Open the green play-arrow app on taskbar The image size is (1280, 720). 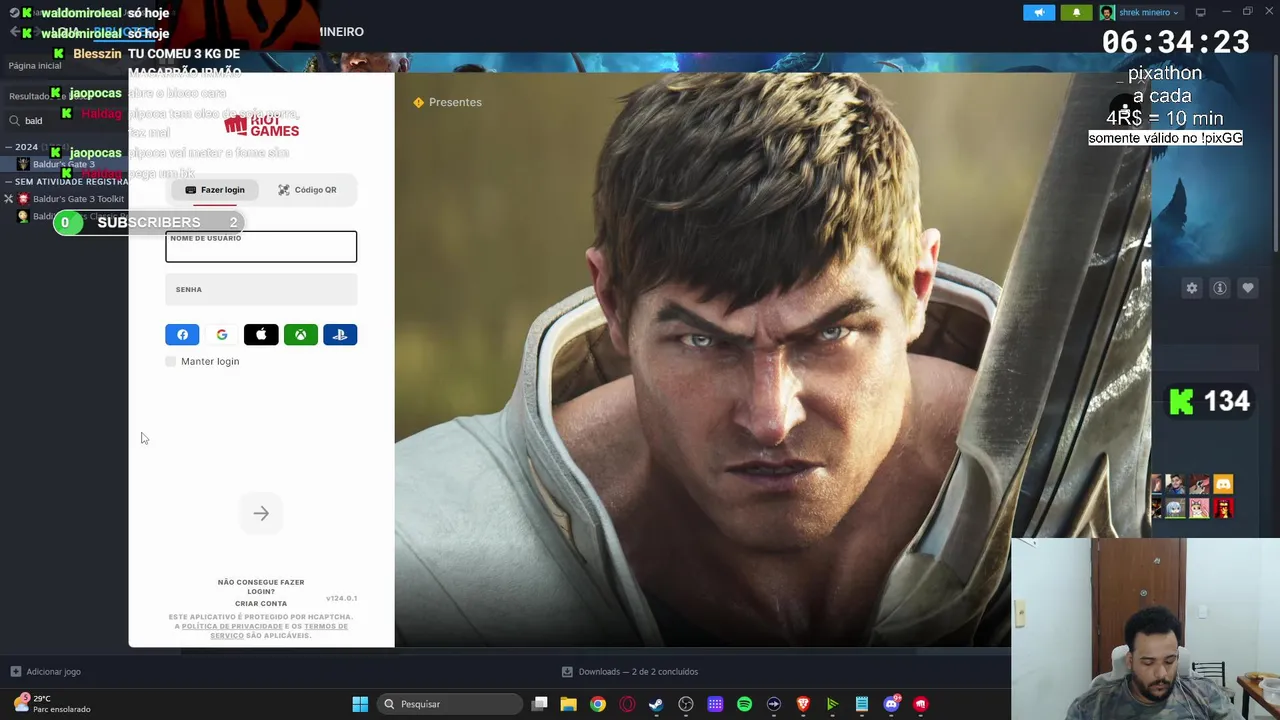click(x=832, y=704)
